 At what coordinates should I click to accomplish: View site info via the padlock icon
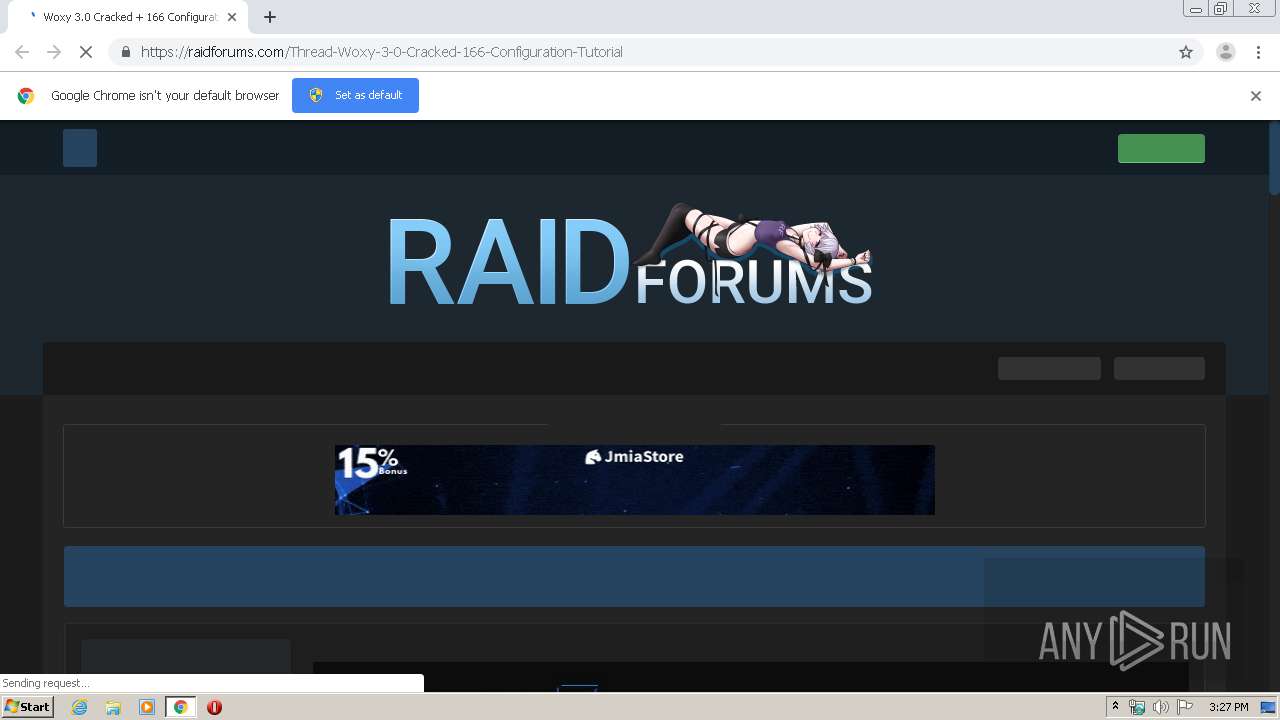point(125,52)
